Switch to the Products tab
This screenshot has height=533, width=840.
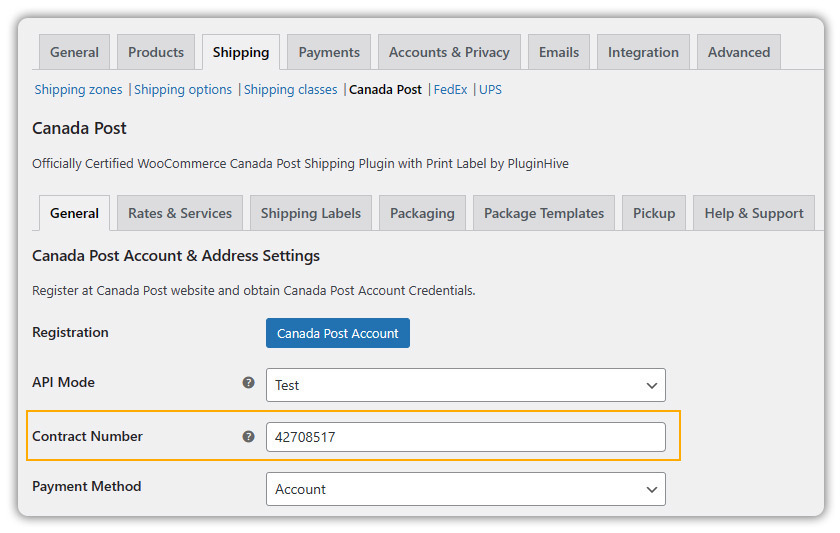click(156, 52)
